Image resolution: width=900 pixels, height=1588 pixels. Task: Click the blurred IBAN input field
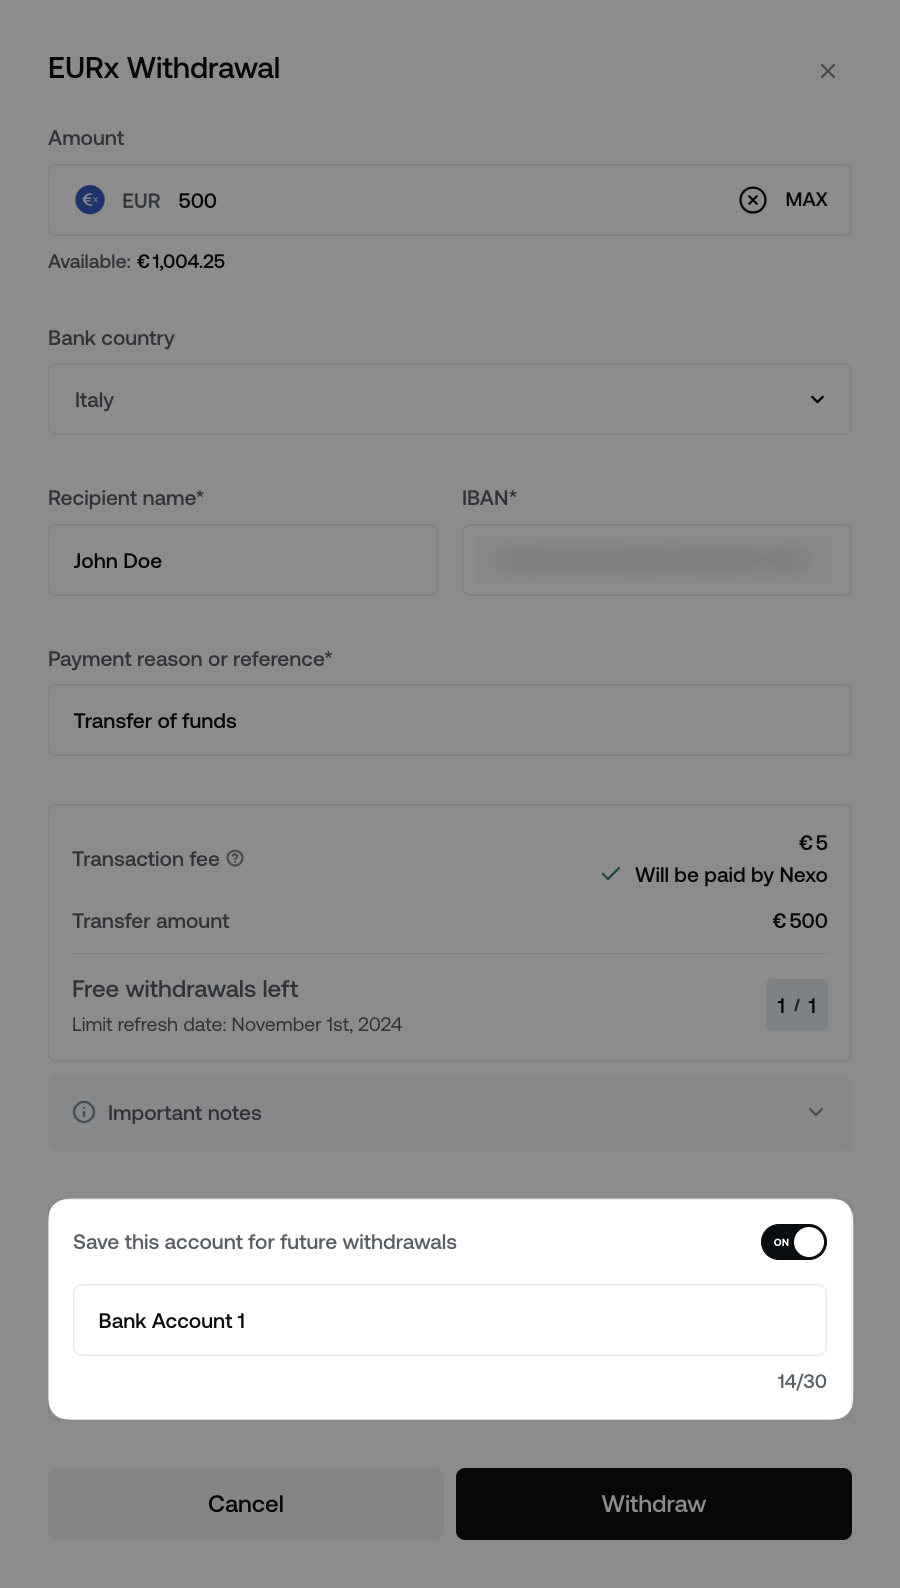[x=656, y=560]
